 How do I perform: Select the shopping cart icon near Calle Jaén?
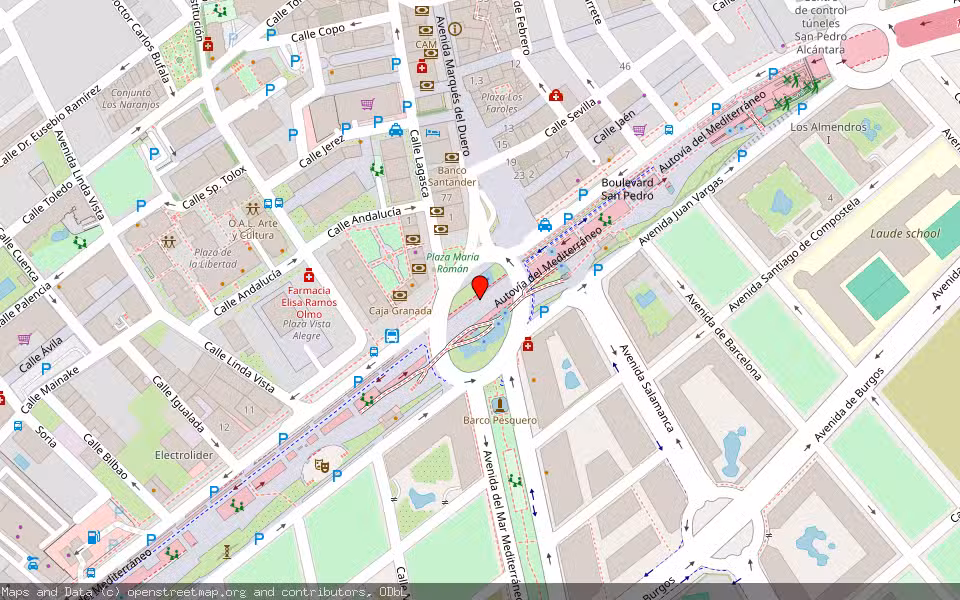pos(639,130)
